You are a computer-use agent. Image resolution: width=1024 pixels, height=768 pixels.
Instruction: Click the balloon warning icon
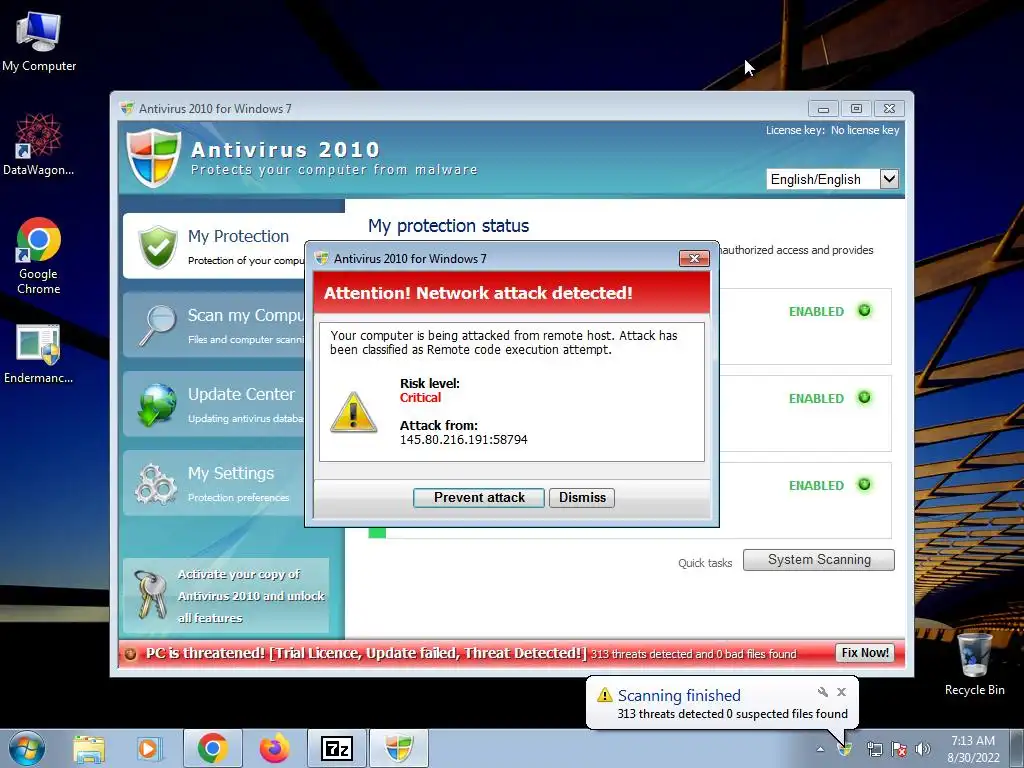pyautogui.click(x=605, y=695)
